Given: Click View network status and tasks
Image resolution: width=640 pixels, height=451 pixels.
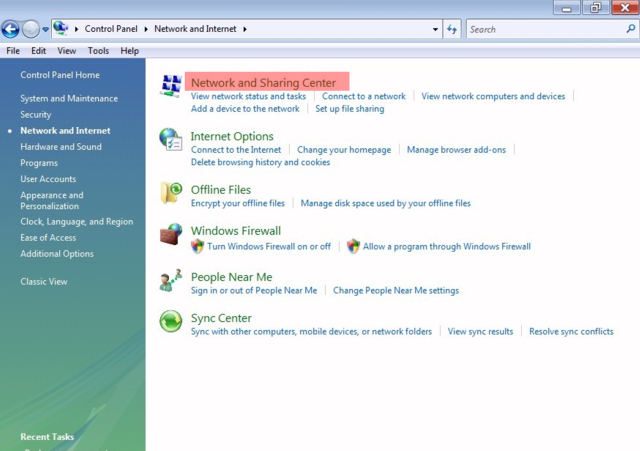Looking at the screenshot, I should (x=248, y=96).
